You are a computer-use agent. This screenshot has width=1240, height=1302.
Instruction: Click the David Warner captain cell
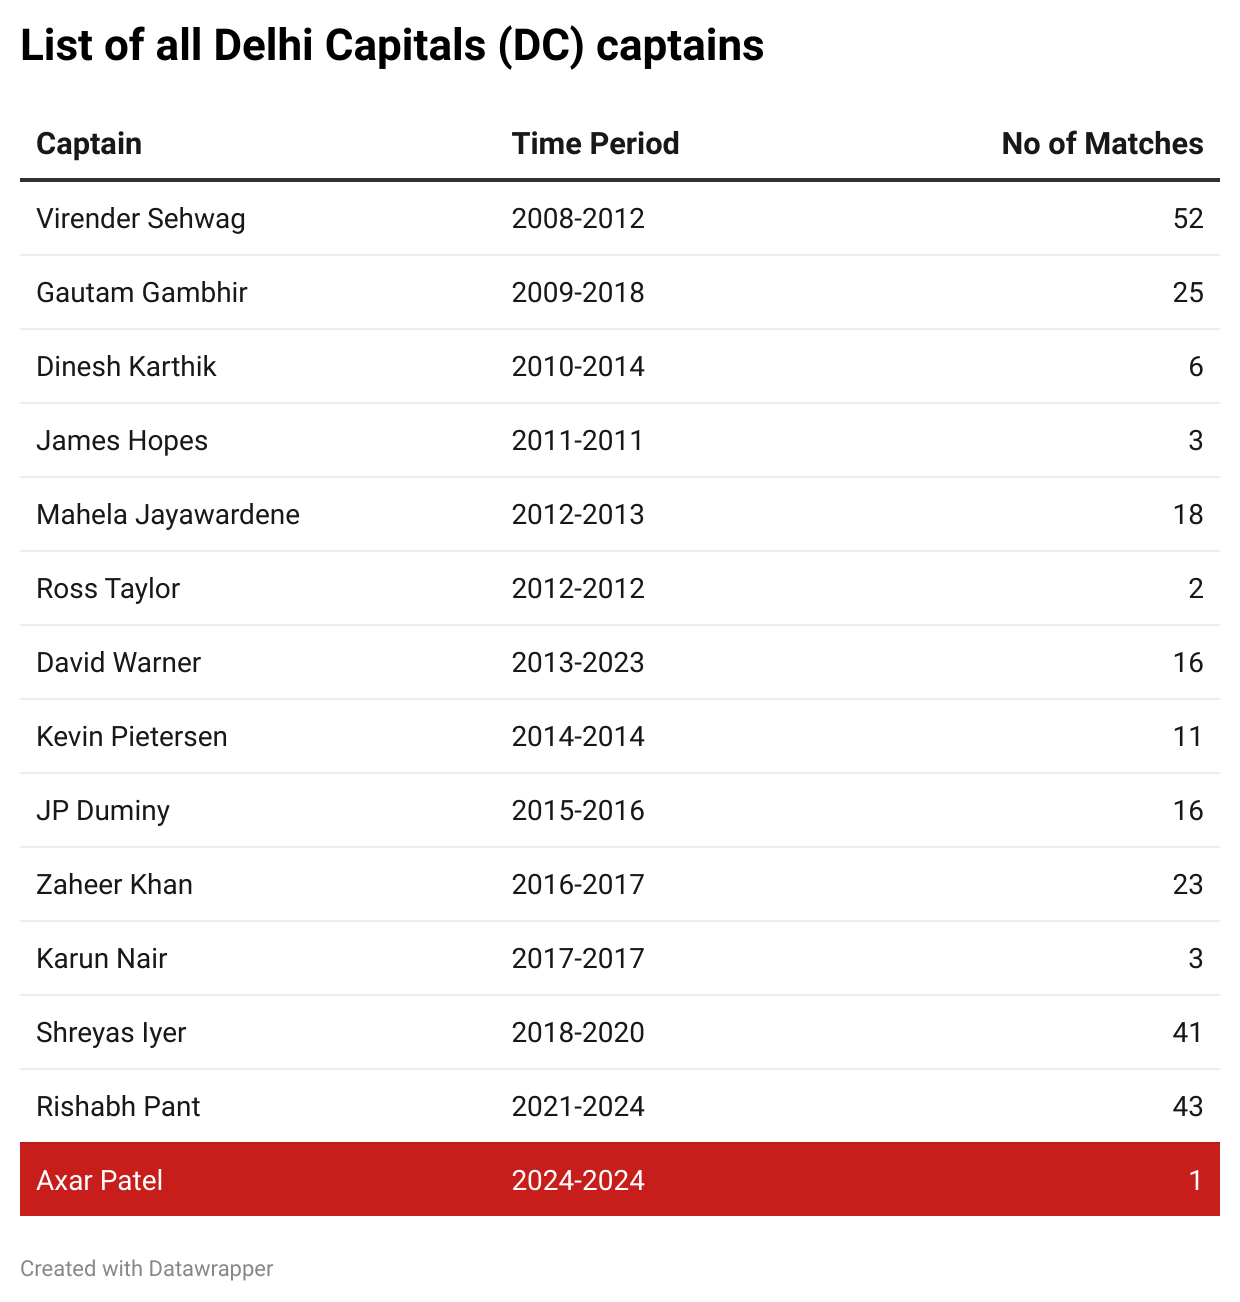[119, 663]
